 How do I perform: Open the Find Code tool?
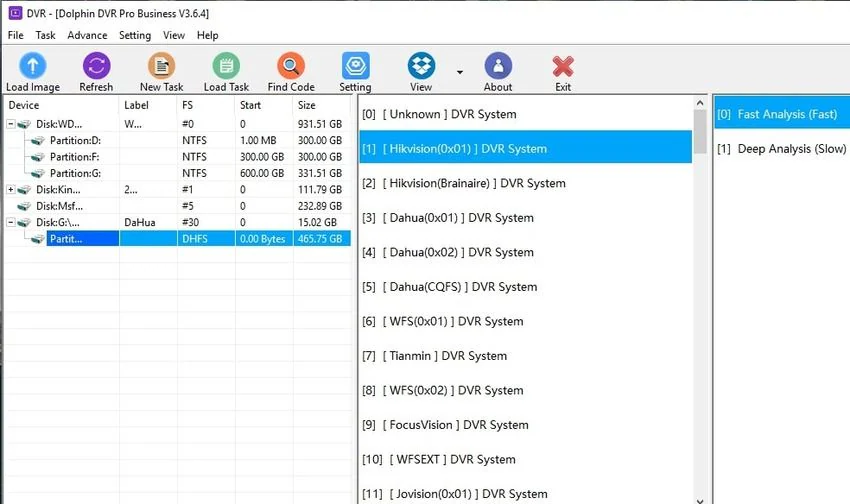point(291,66)
